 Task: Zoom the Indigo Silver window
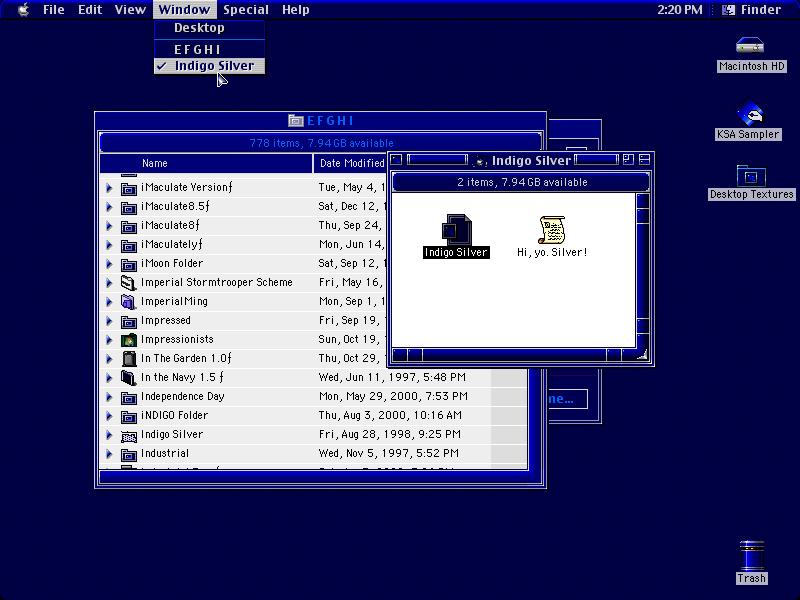tap(629, 160)
